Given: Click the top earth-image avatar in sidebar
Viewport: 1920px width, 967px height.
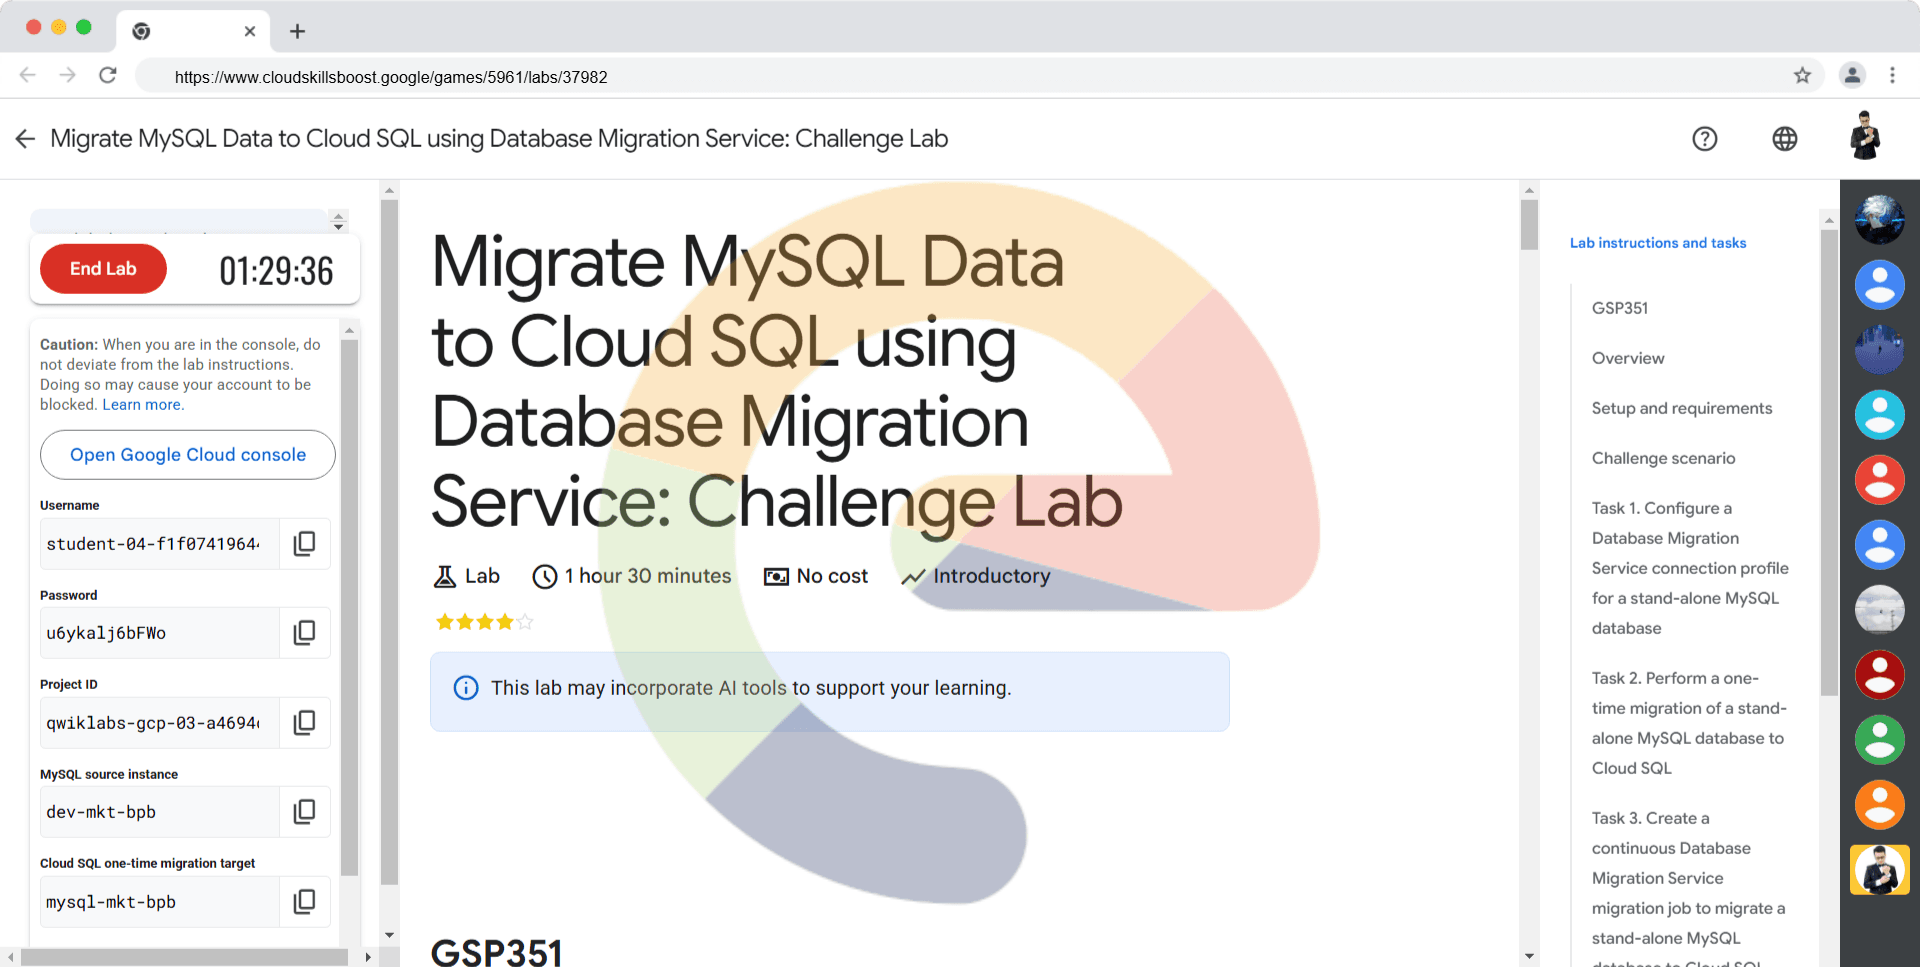Looking at the screenshot, I should click(1880, 220).
